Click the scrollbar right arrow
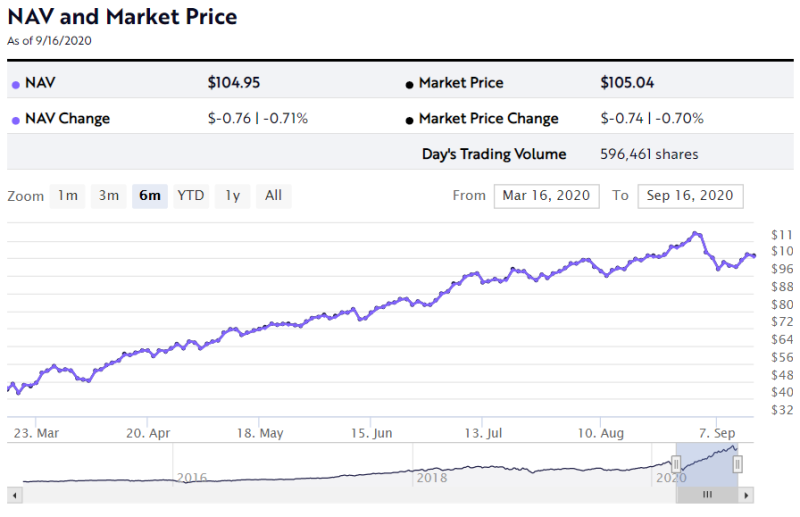The image size is (800, 517). click(747, 495)
